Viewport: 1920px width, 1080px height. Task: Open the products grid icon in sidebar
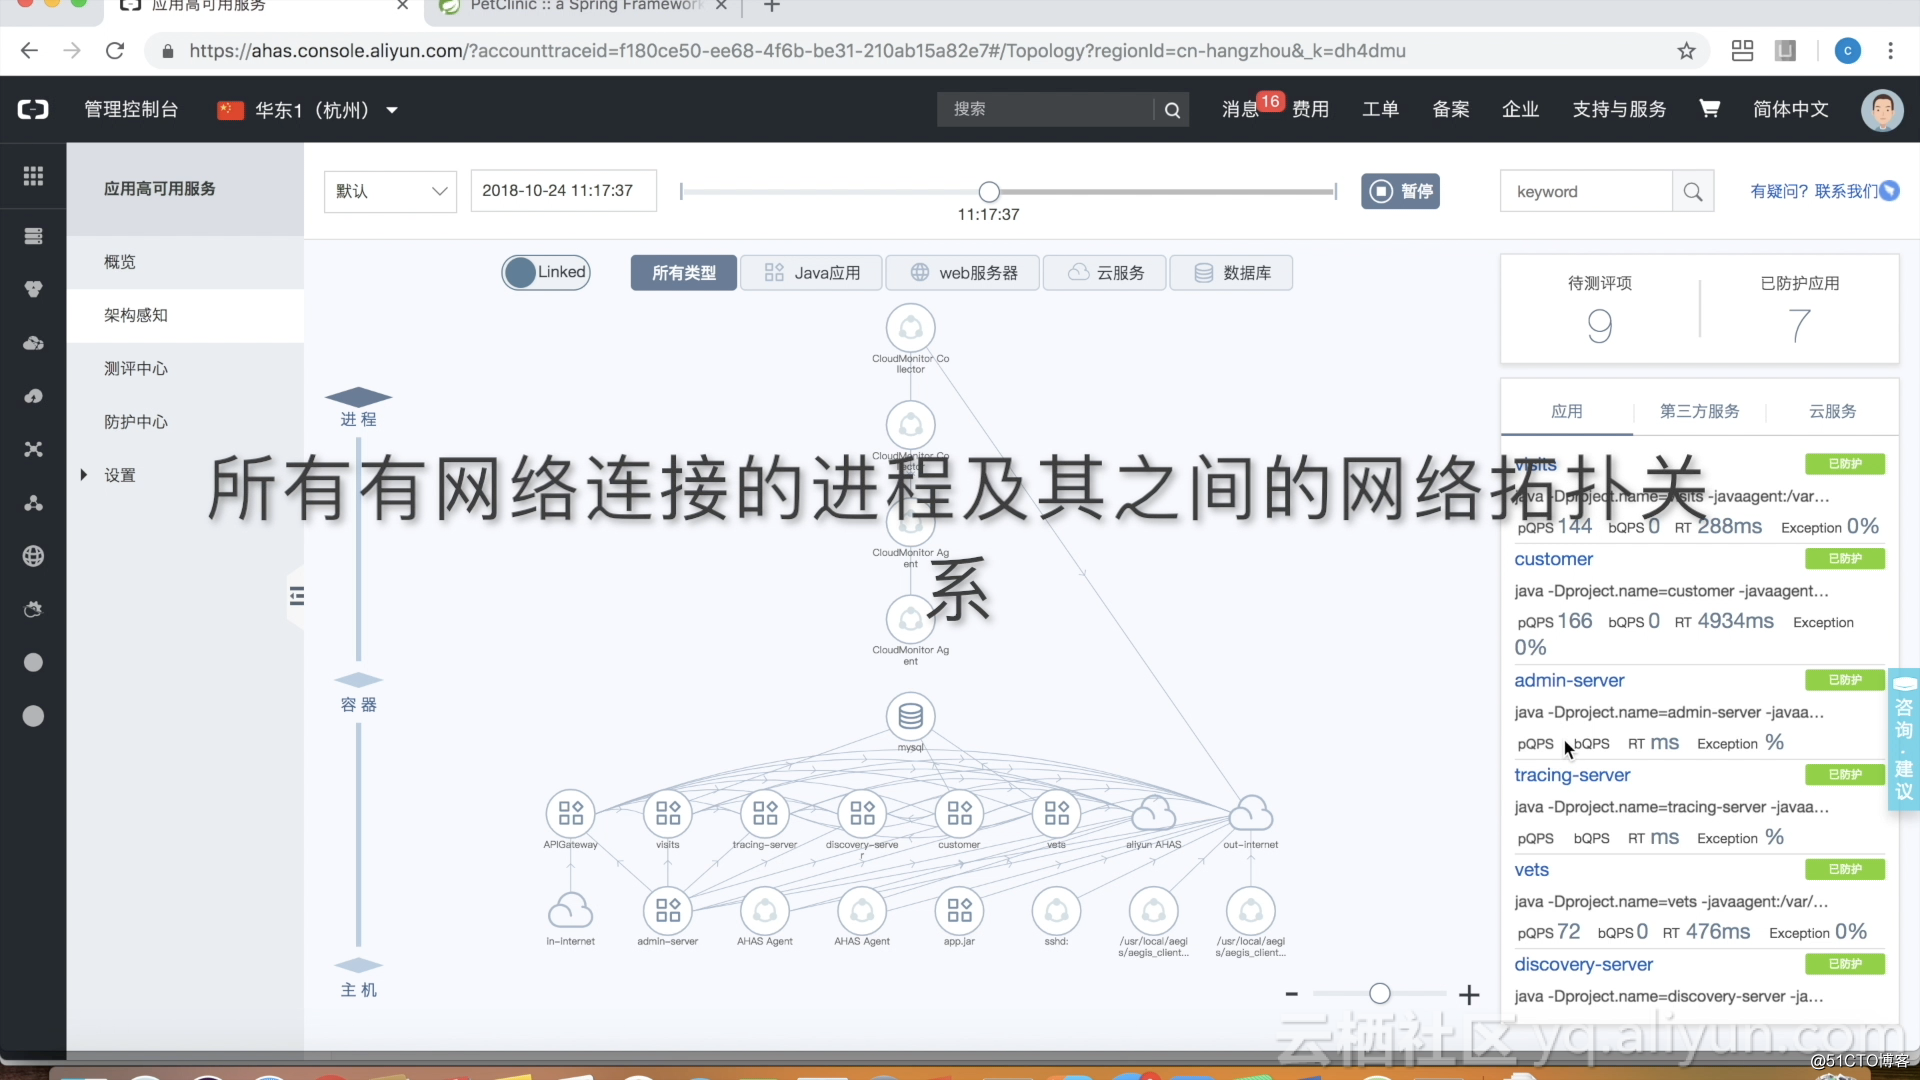[33, 176]
